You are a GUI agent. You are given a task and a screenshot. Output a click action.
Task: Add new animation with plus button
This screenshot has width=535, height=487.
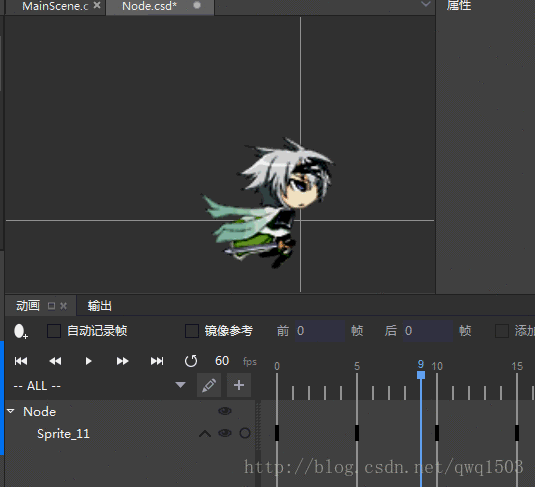coord(239,385)
